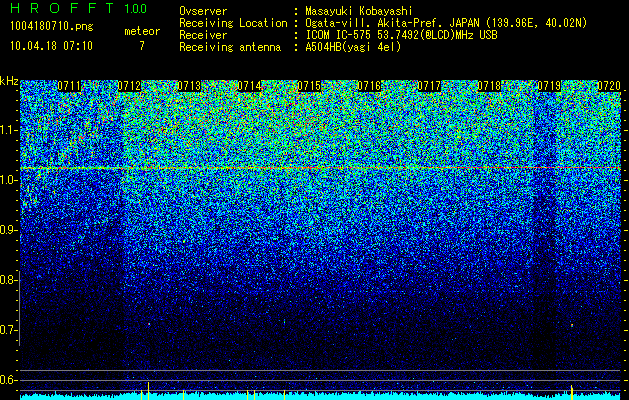Click the 0719 time marker
The image size is (629, 400).
coord(549,86)
